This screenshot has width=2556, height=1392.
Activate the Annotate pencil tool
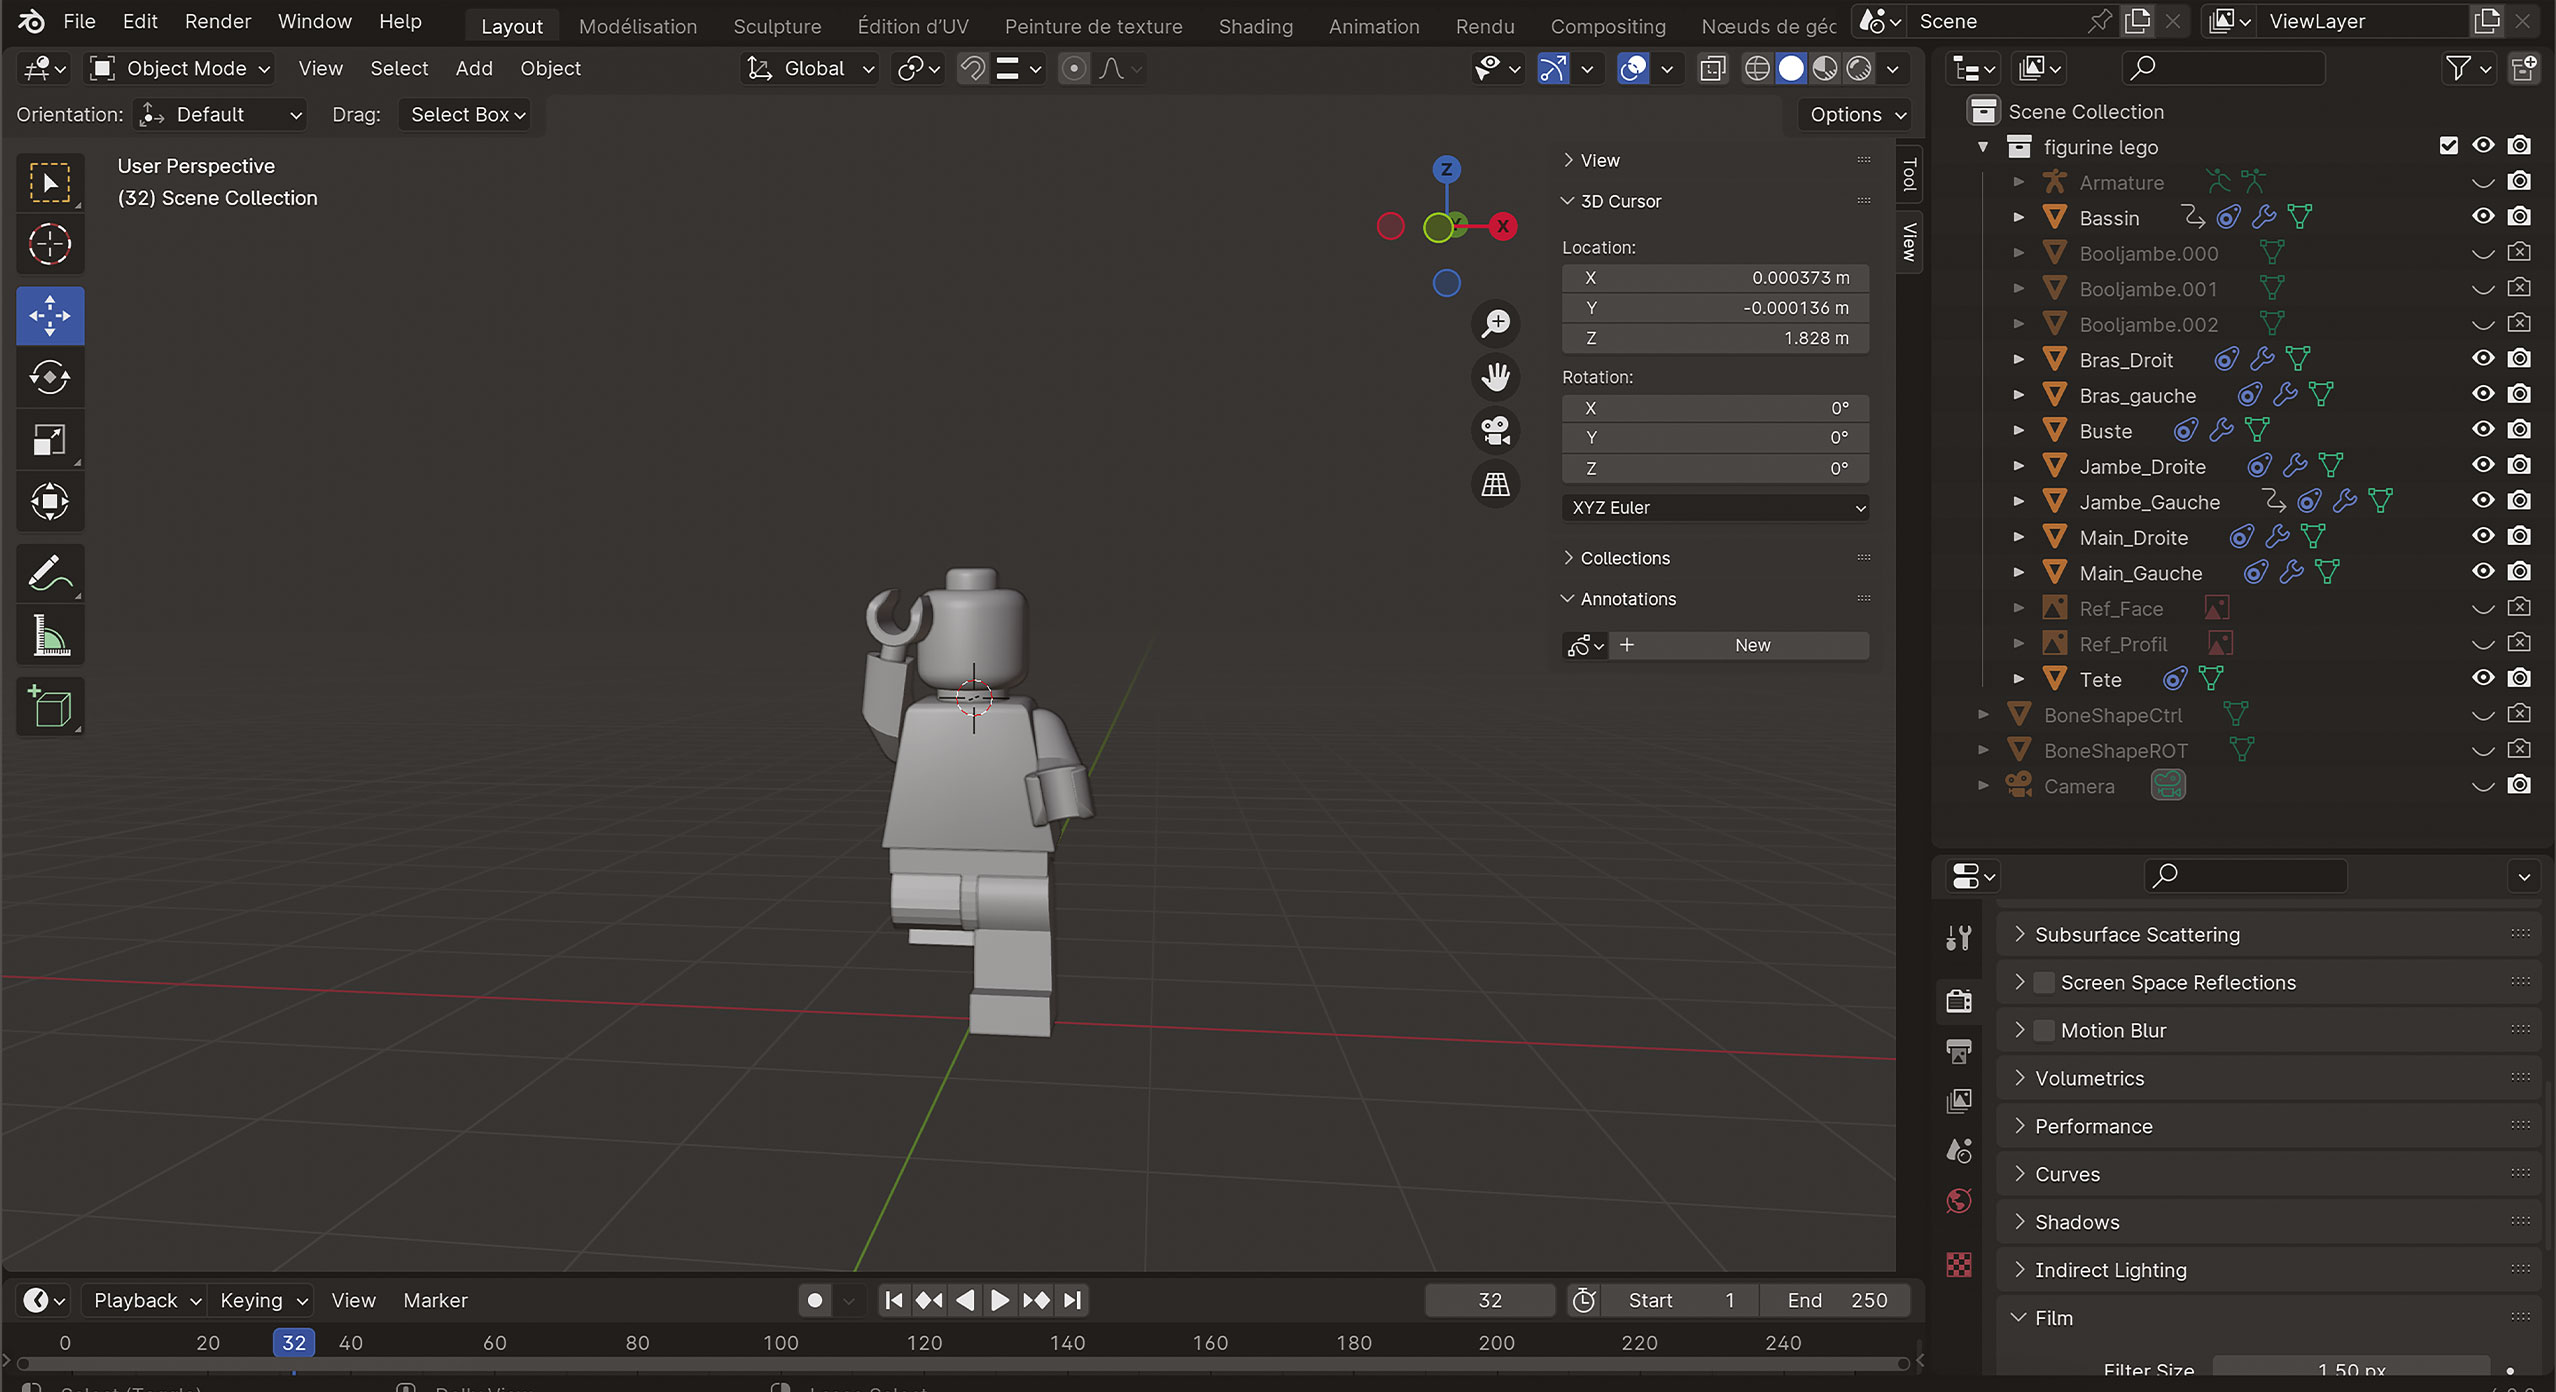50,574
